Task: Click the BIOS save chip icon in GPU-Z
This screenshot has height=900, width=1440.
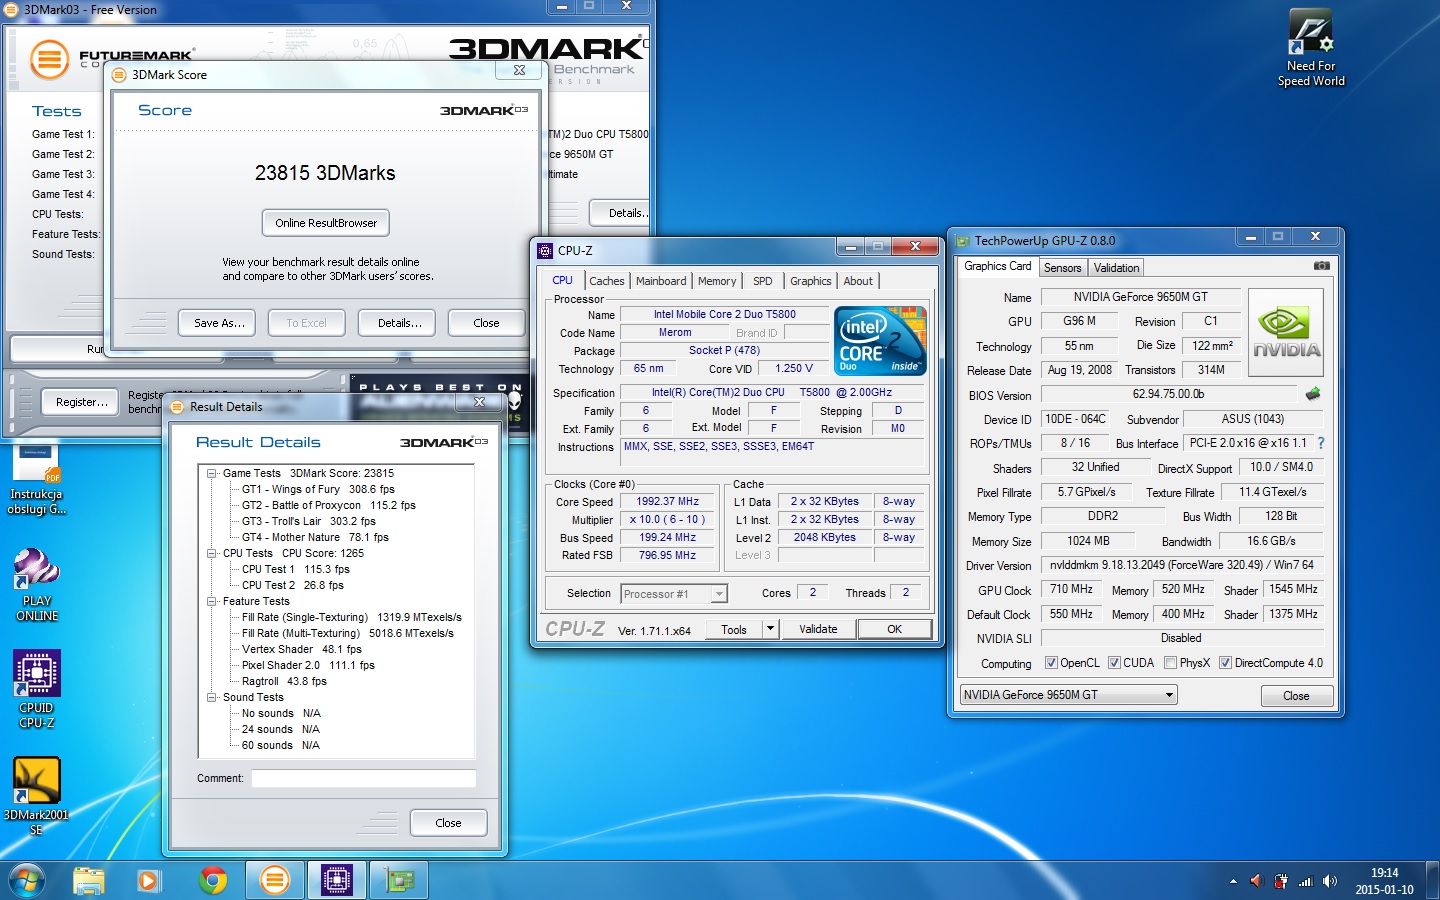Action: [x=1313, y=394]
